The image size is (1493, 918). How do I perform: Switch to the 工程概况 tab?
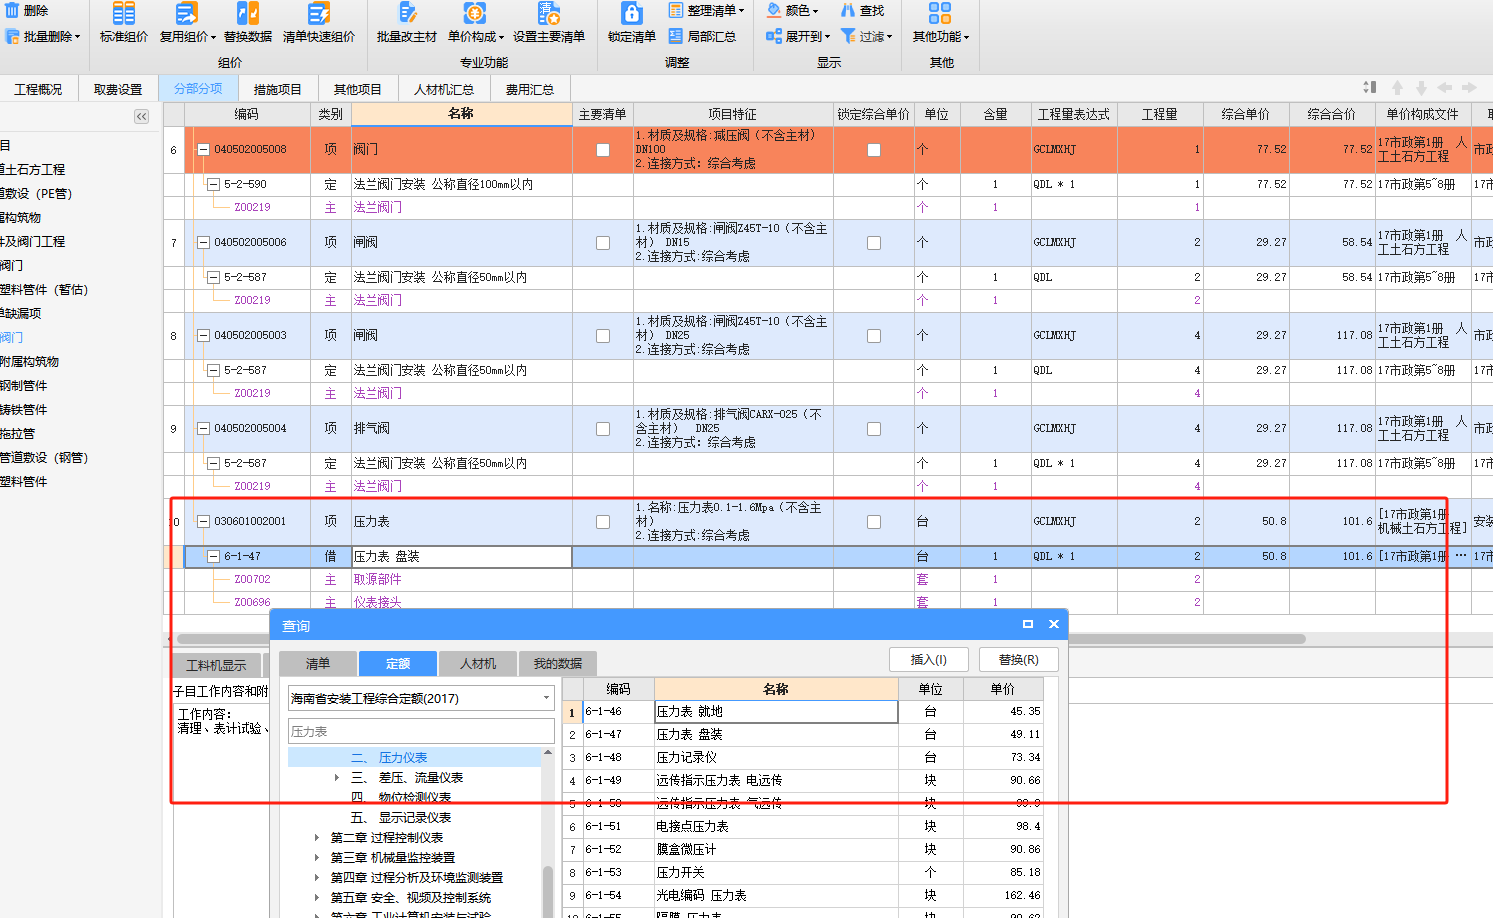38,89
